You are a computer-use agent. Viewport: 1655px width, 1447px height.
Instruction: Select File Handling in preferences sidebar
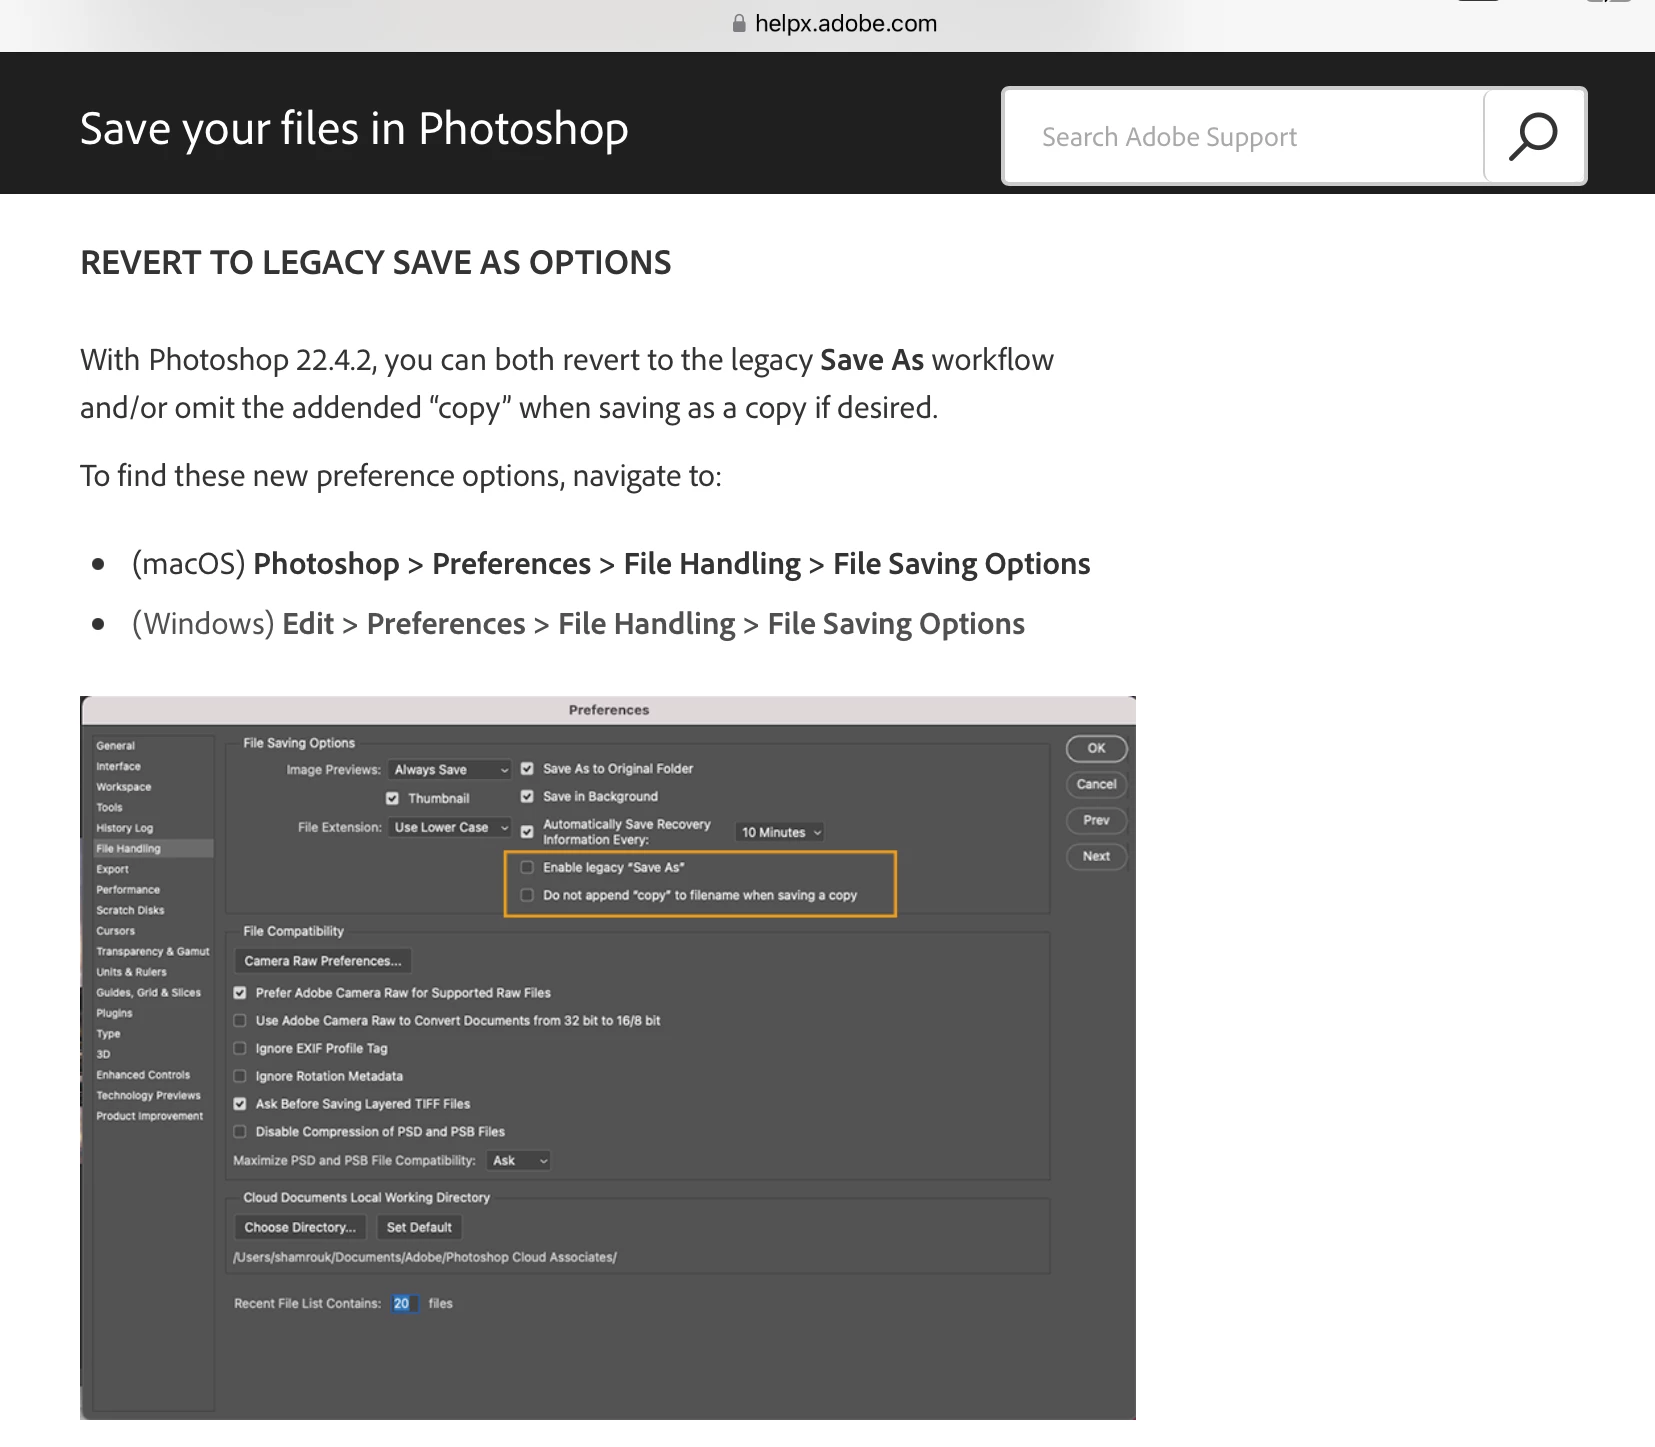pos(153,848)
